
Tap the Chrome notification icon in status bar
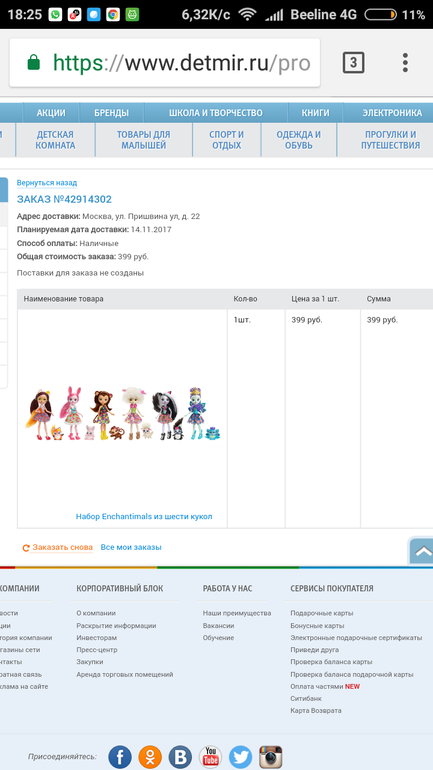coord(113,15)
